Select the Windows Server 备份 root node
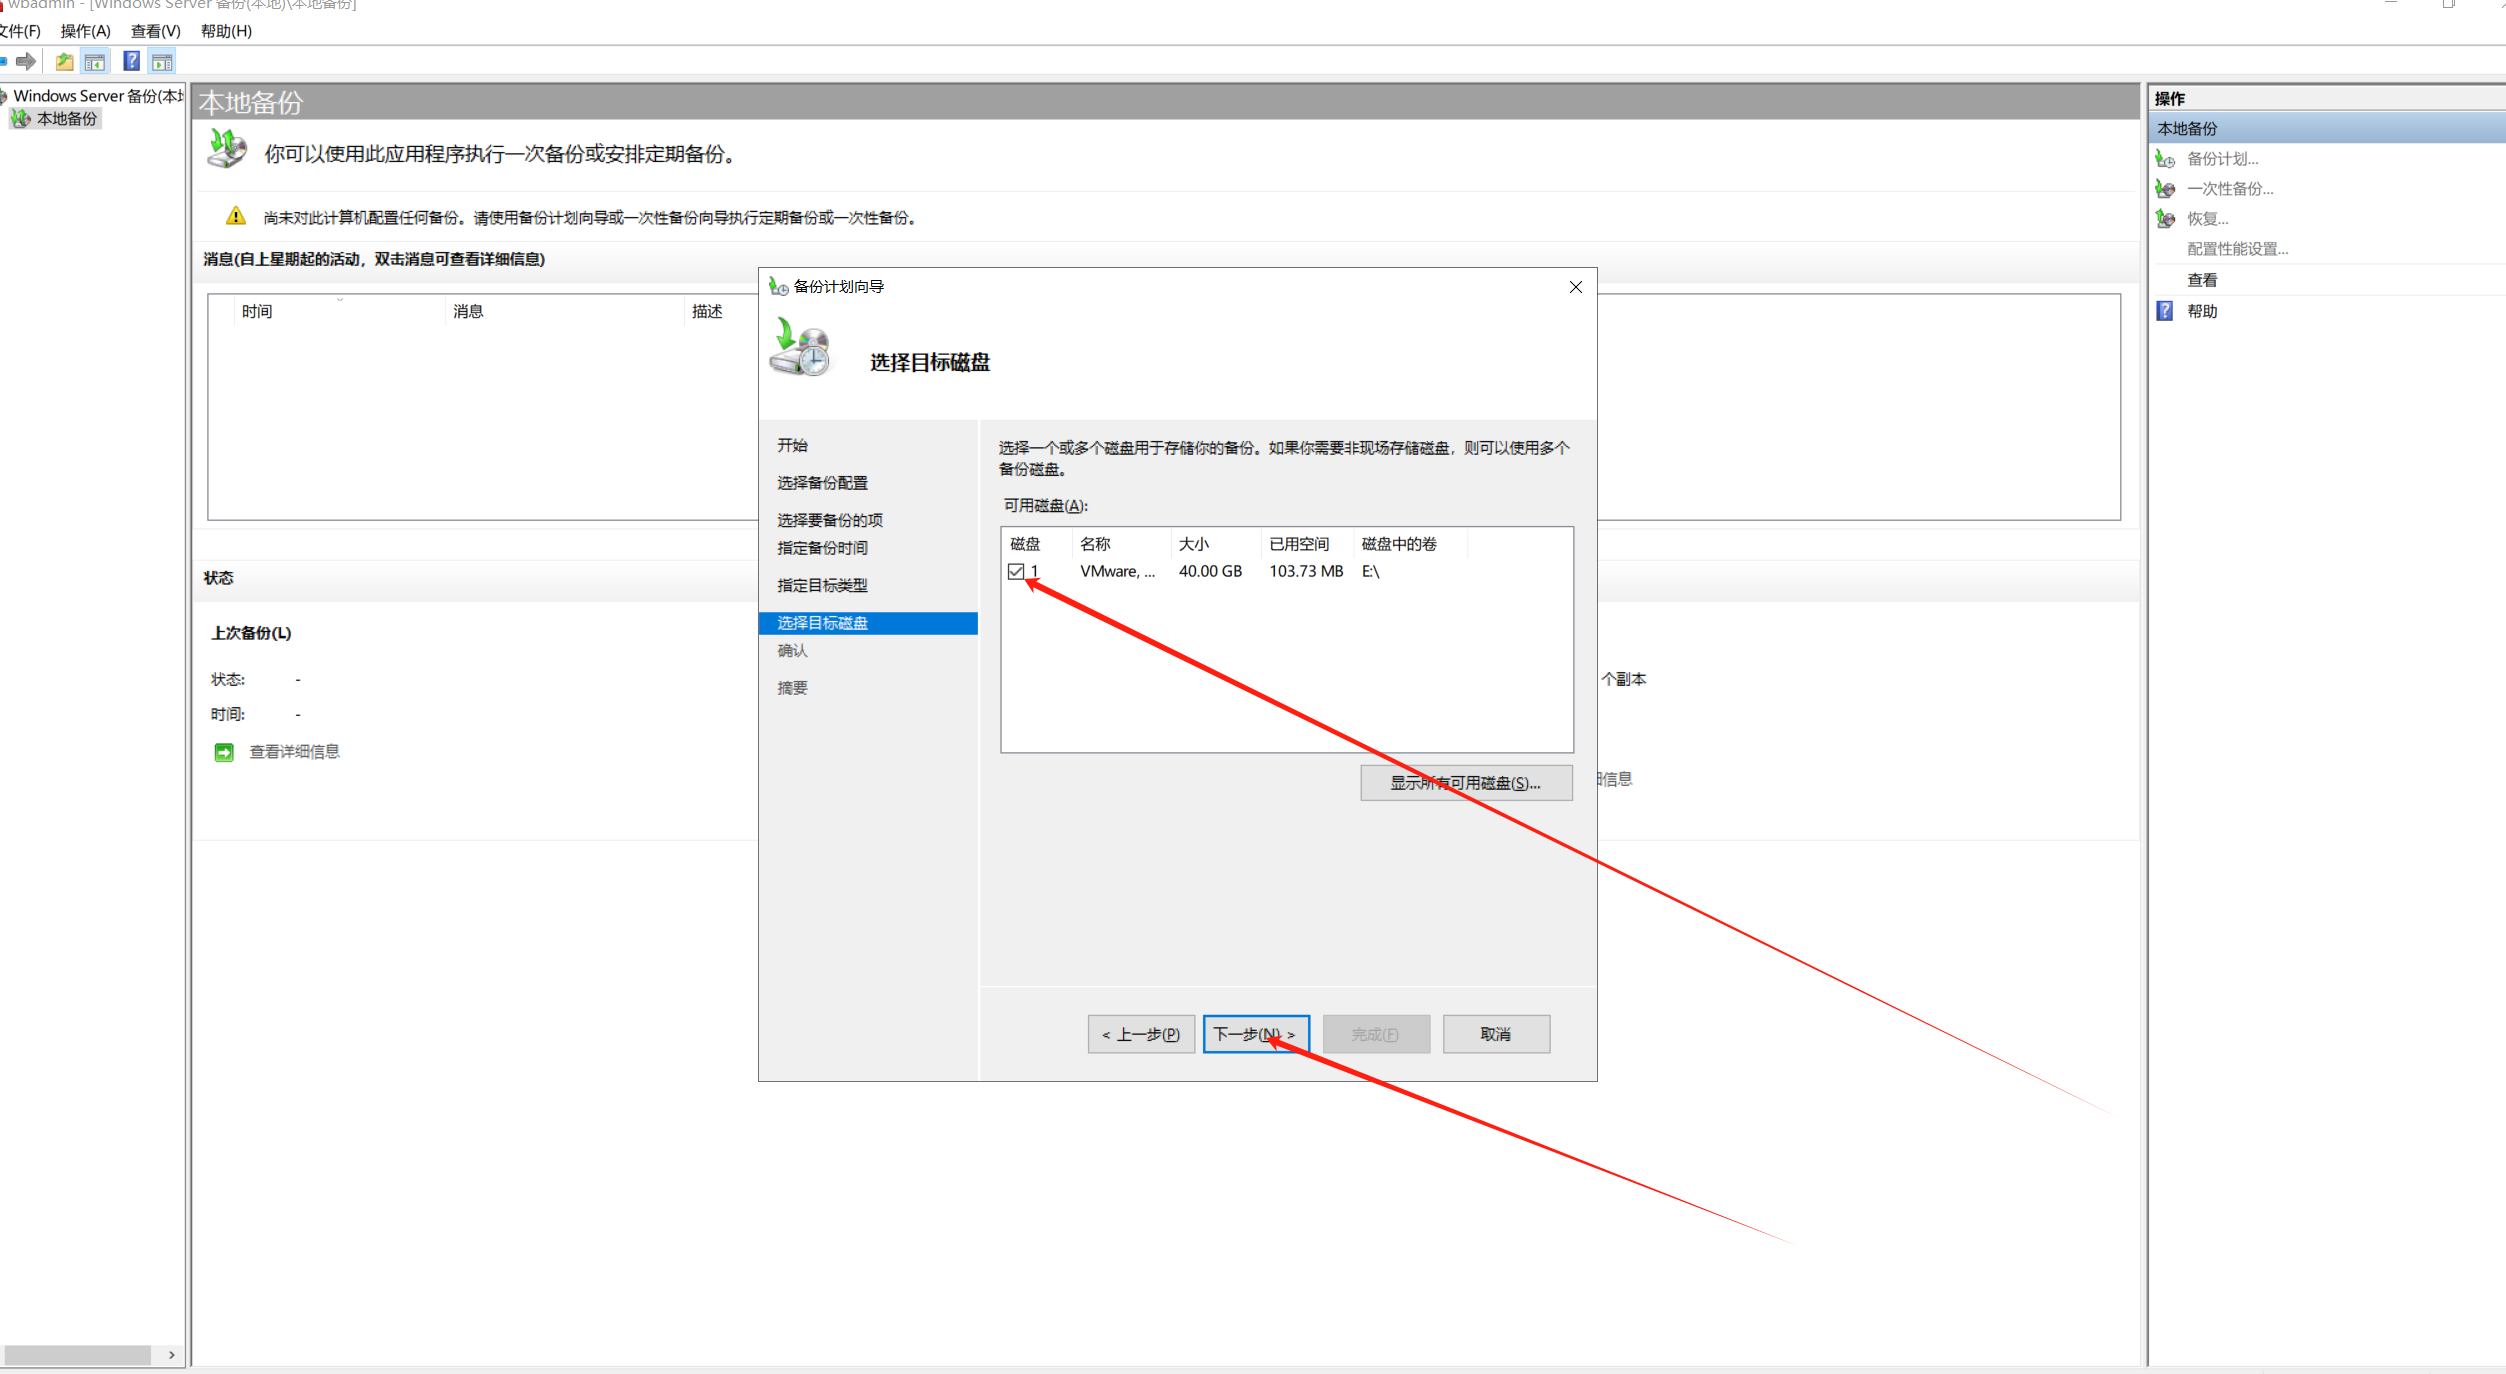The width and height of the screenshot is (2506, 1374). tap(98, 96)
